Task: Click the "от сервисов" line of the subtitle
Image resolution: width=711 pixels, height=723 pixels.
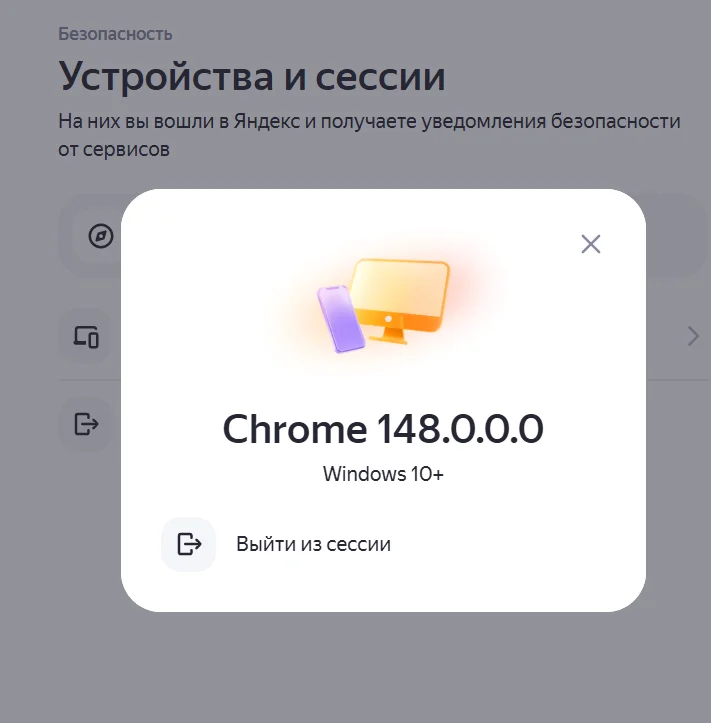Action: [114, 149]
